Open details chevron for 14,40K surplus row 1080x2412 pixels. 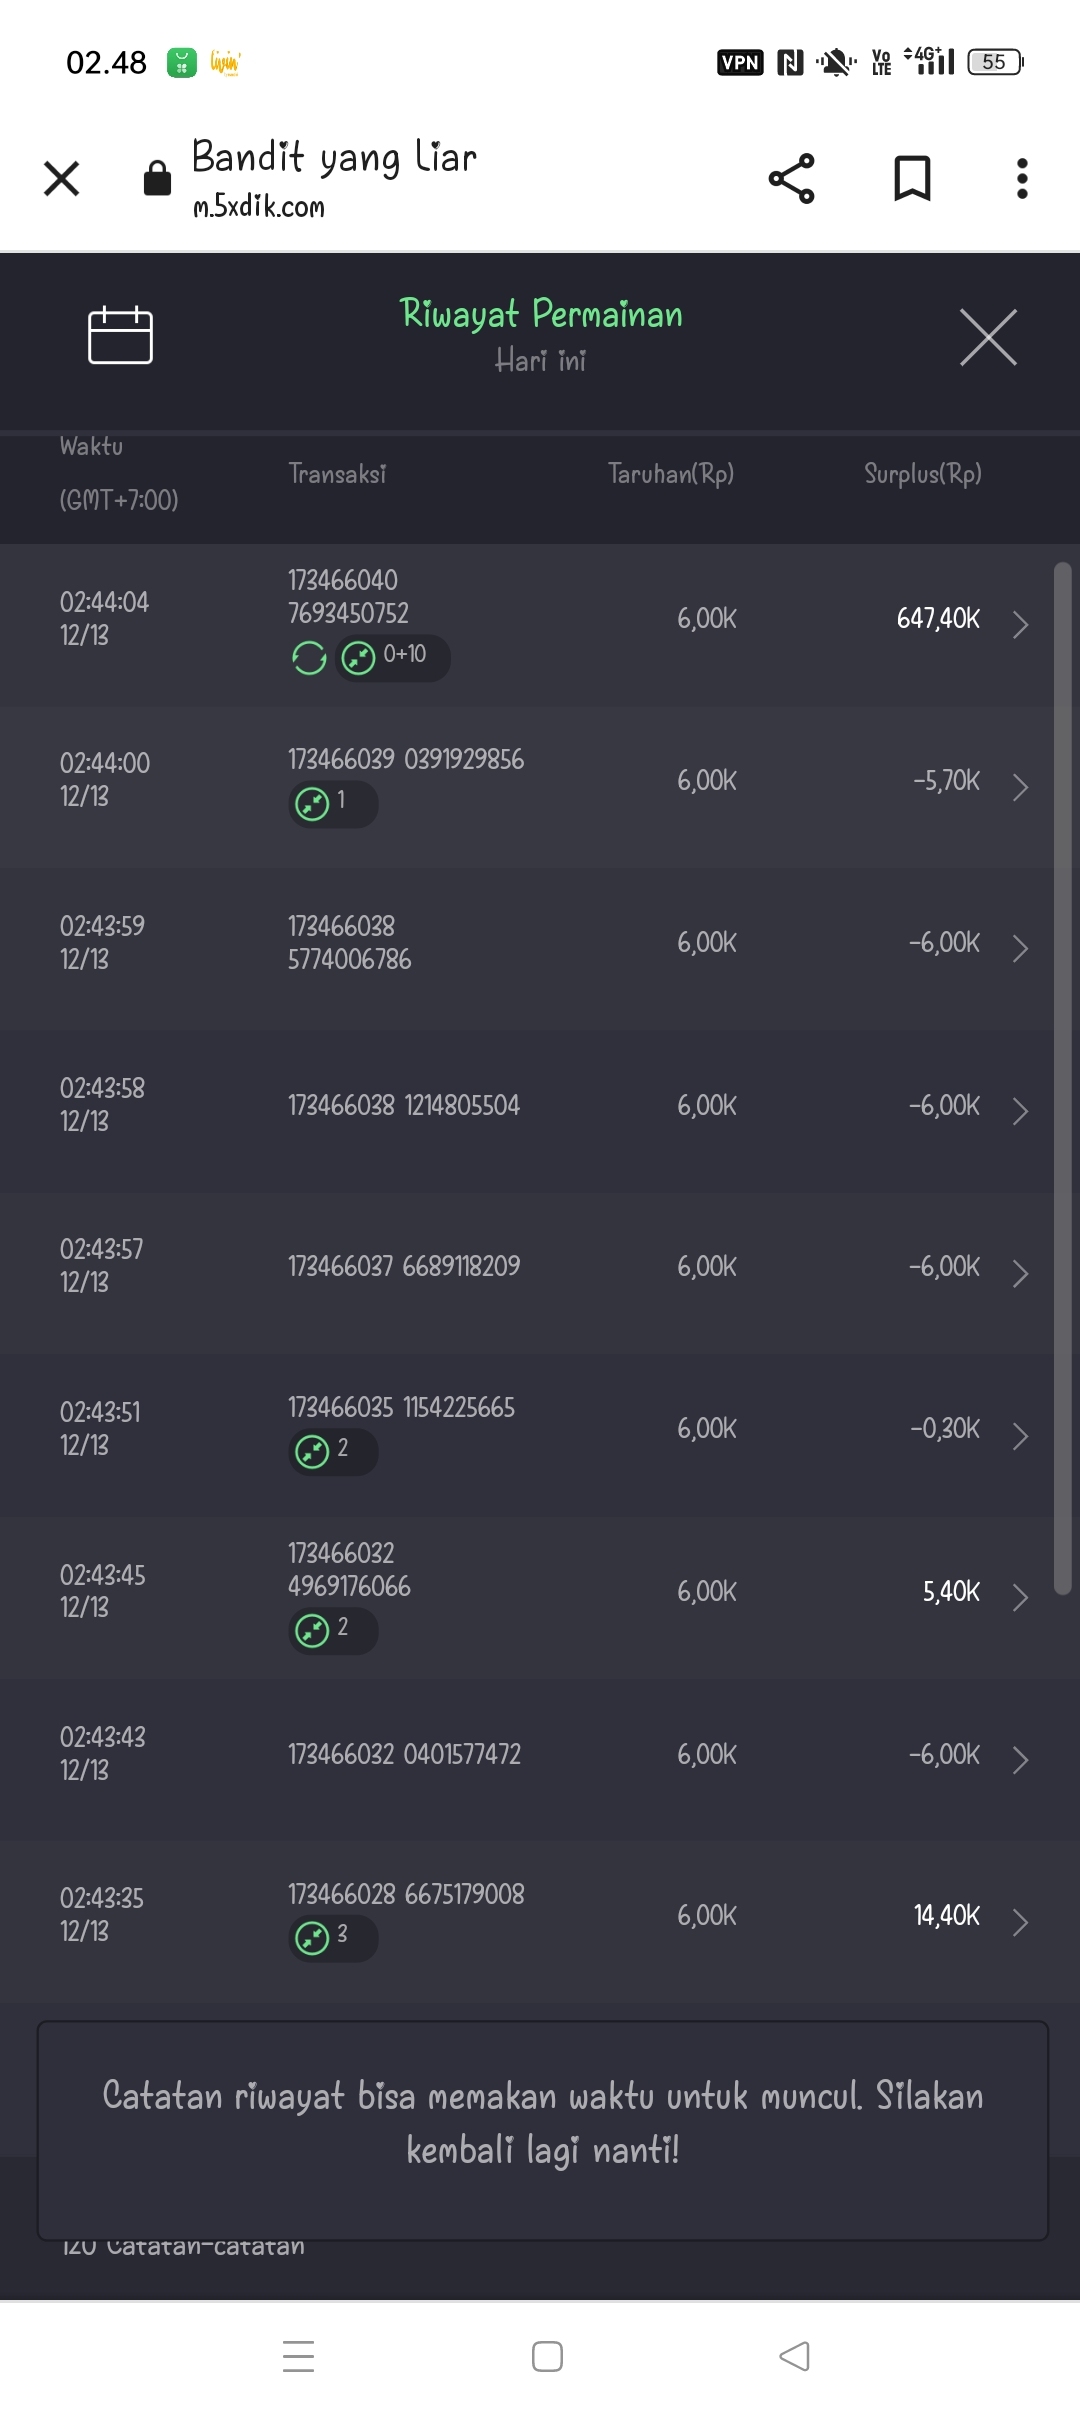tap(1020, 1922)
